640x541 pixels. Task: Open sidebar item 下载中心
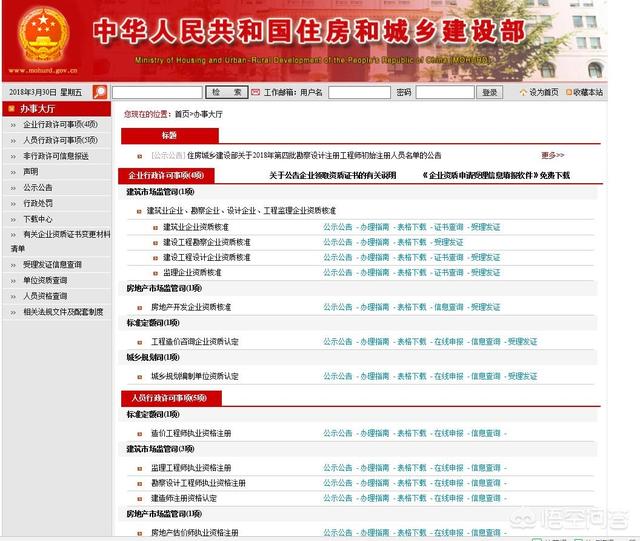tap(38, 219)
